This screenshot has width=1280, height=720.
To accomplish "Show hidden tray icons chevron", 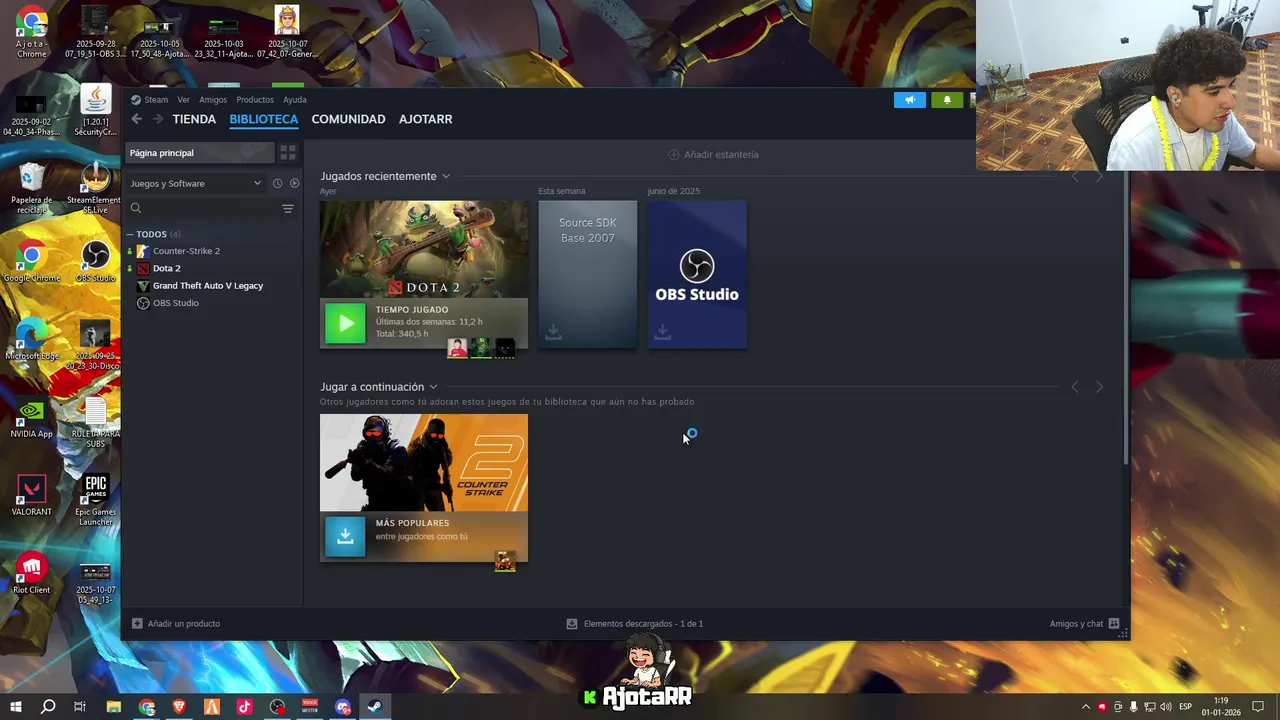I will tap(1086, 707).
